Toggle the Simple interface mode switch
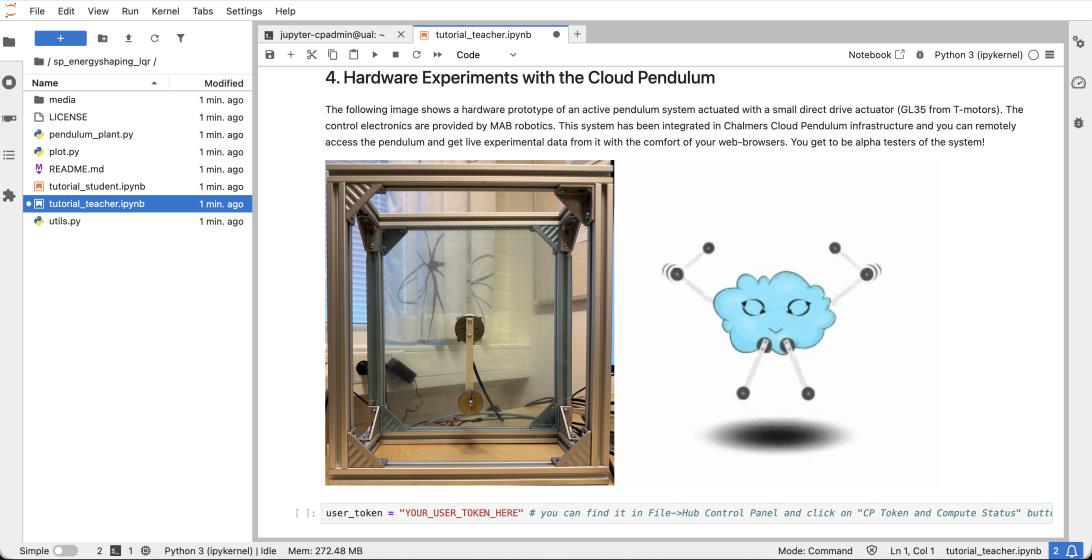 tap(65, 551)
